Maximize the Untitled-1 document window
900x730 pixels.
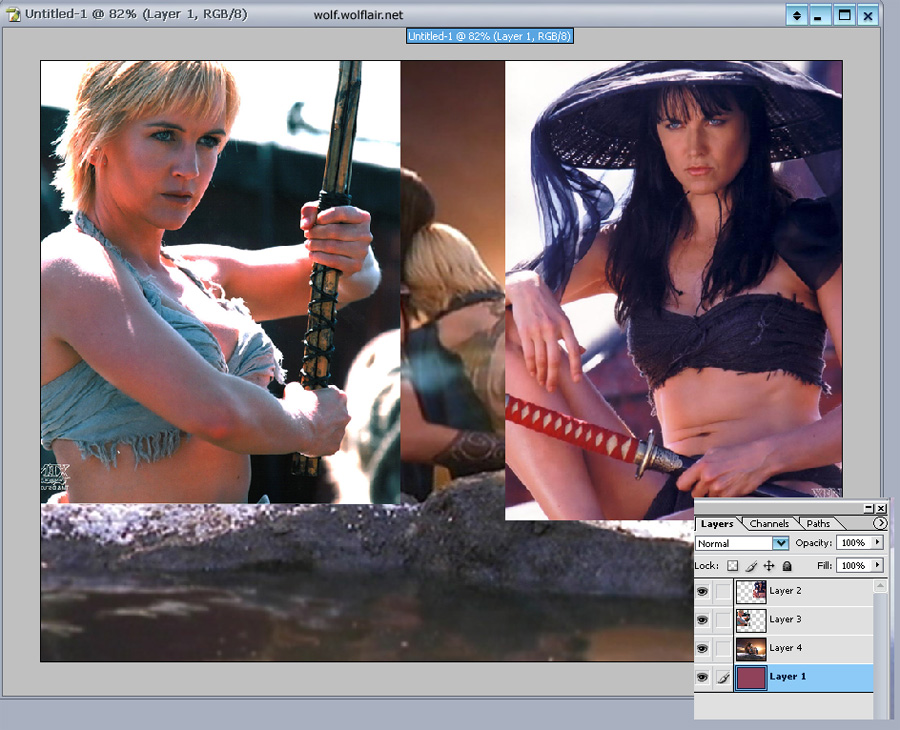[844, 15]
